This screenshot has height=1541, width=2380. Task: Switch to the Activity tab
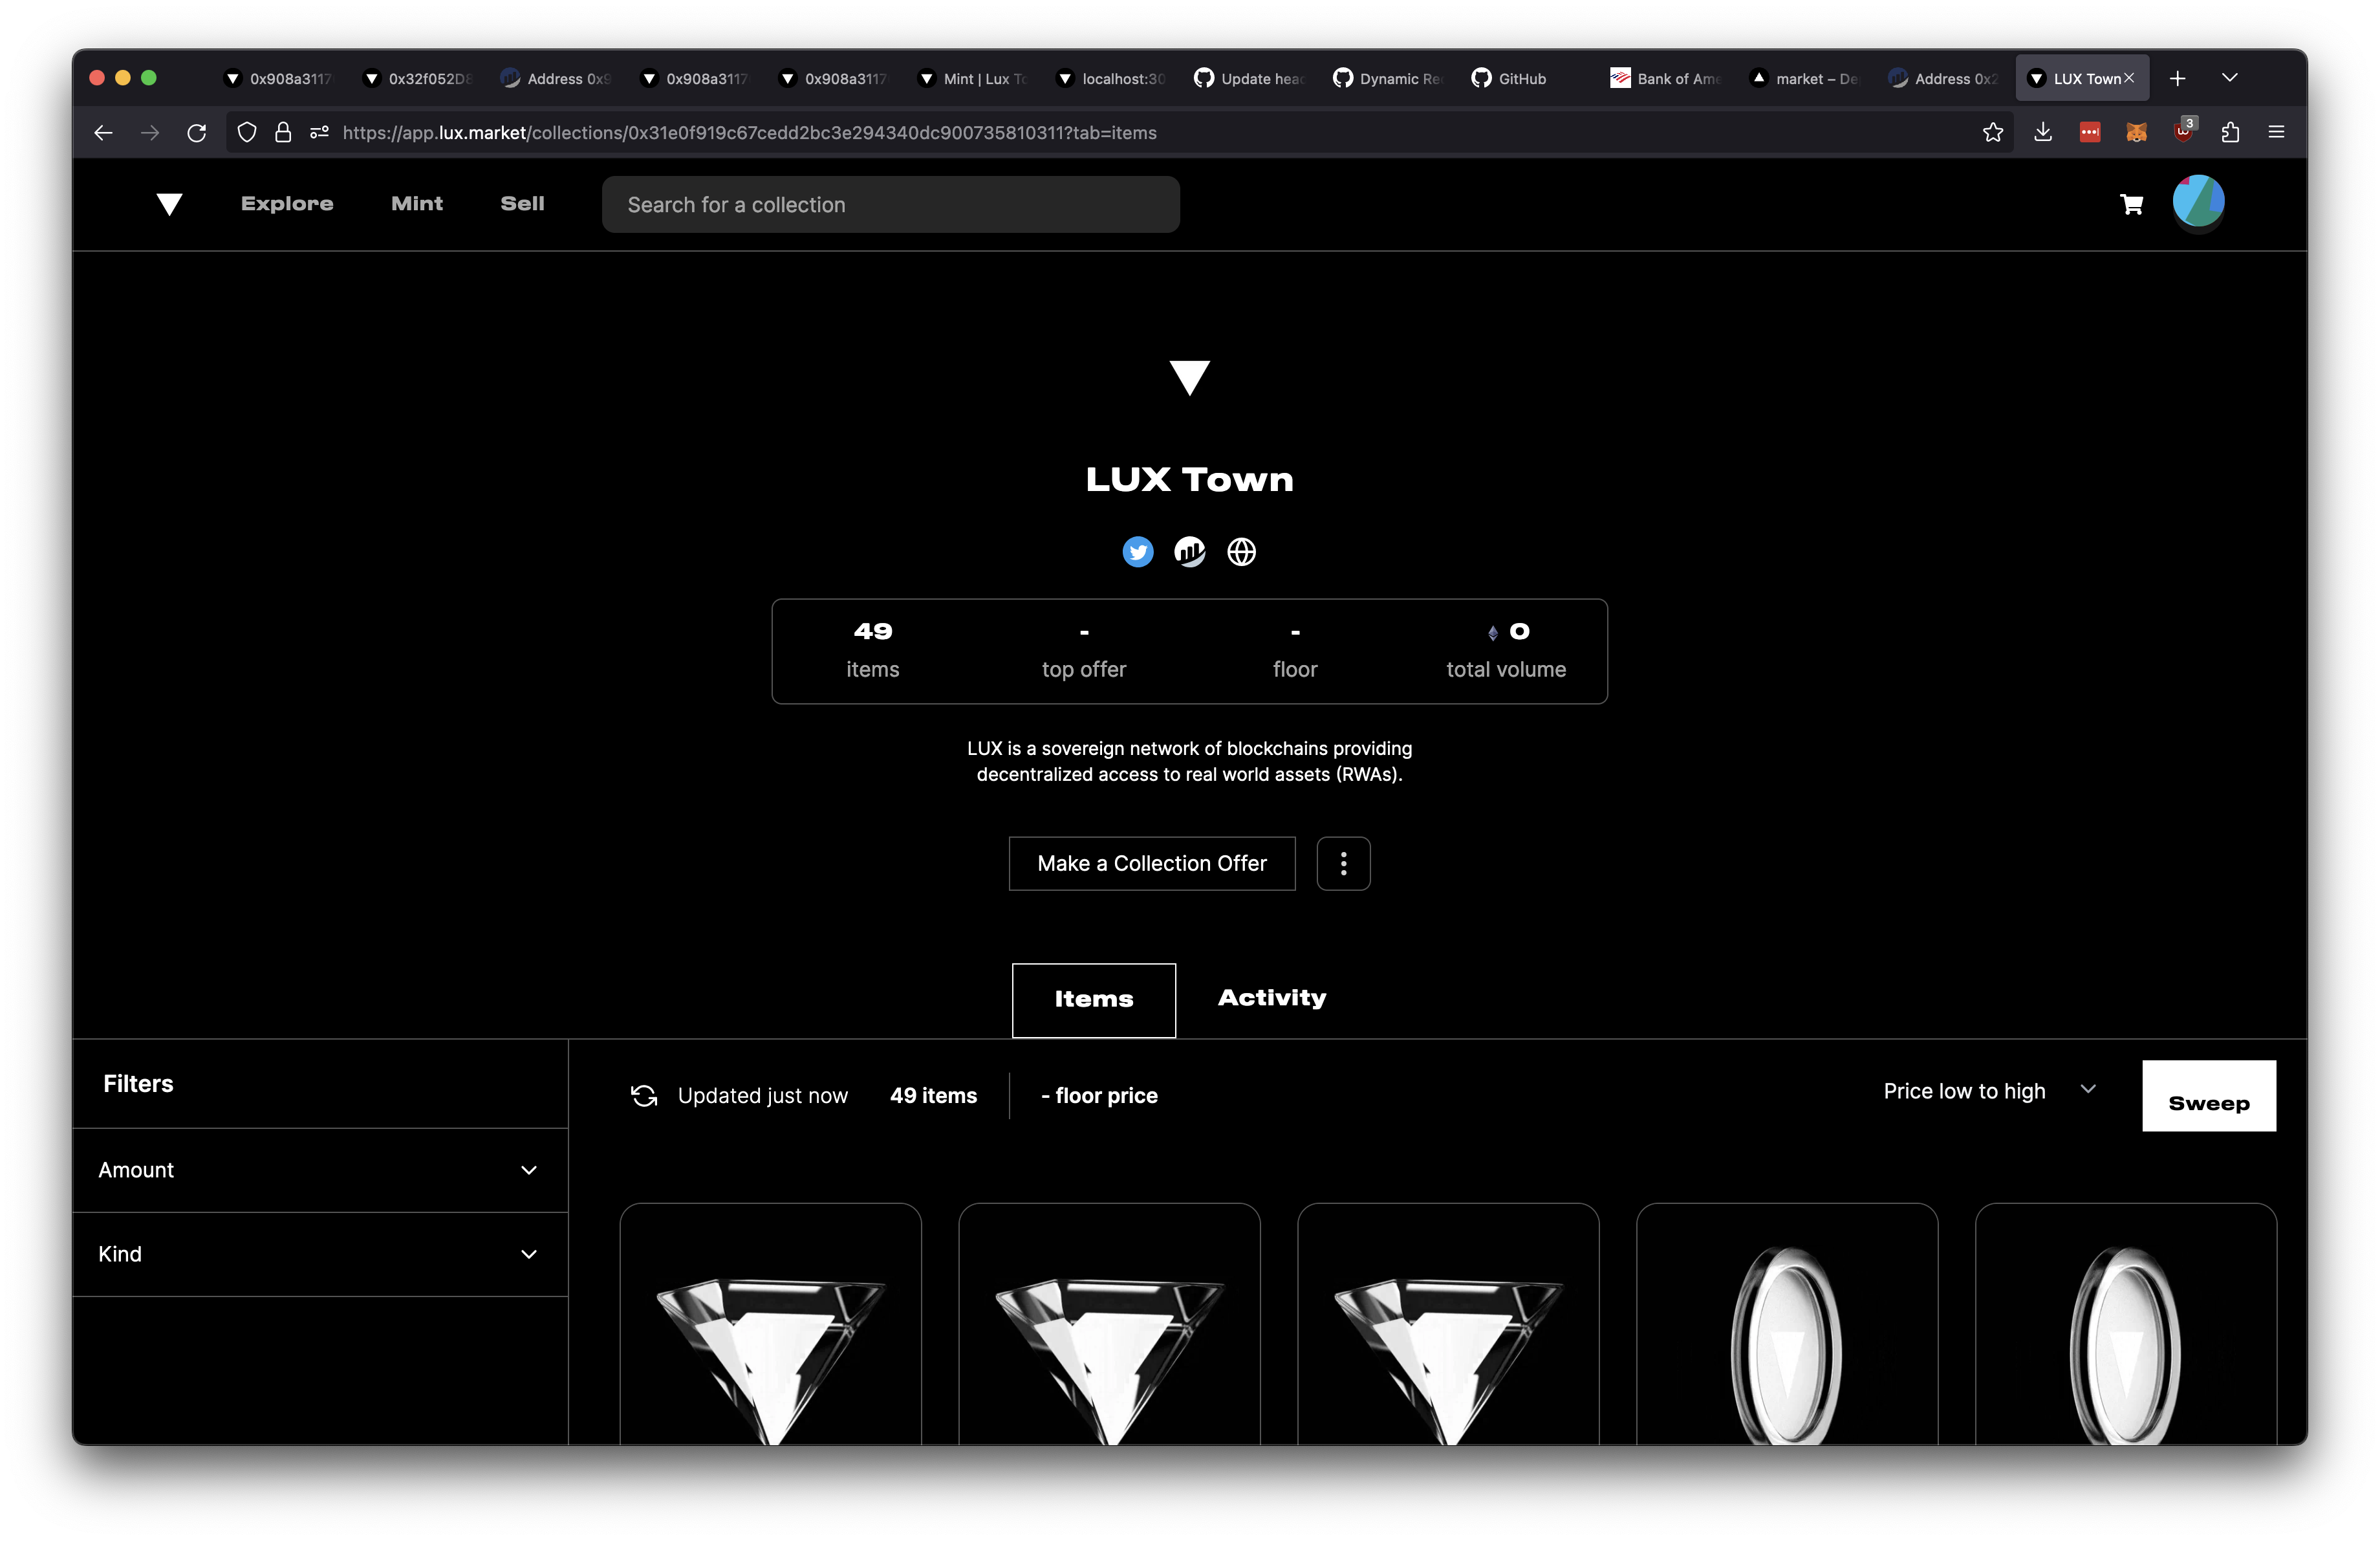point(1271,998)
